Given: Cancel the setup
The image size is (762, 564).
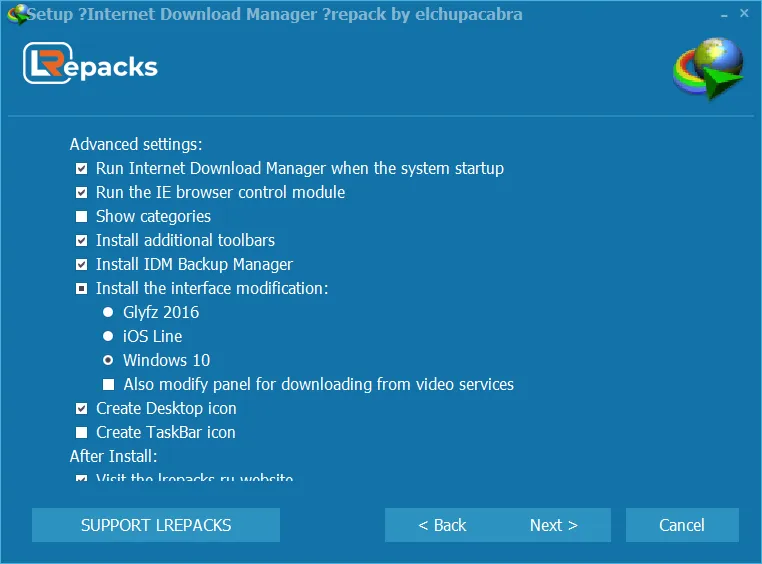Looking at the screenshot, I should [682, 525].
